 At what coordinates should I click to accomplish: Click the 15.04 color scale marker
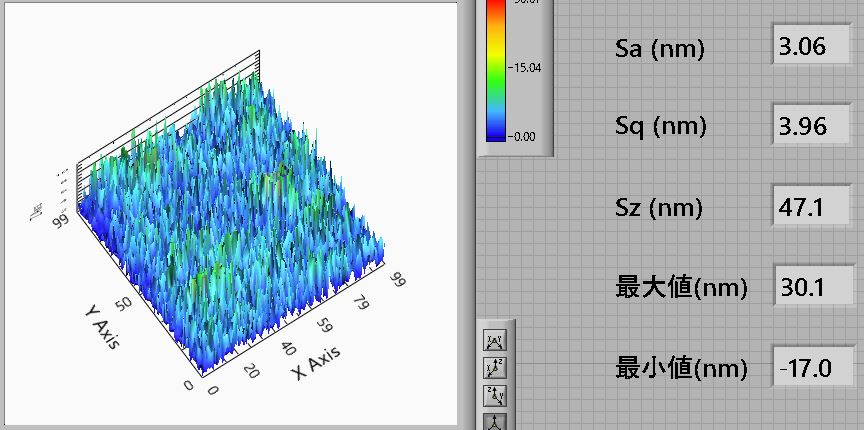(525, 68)
